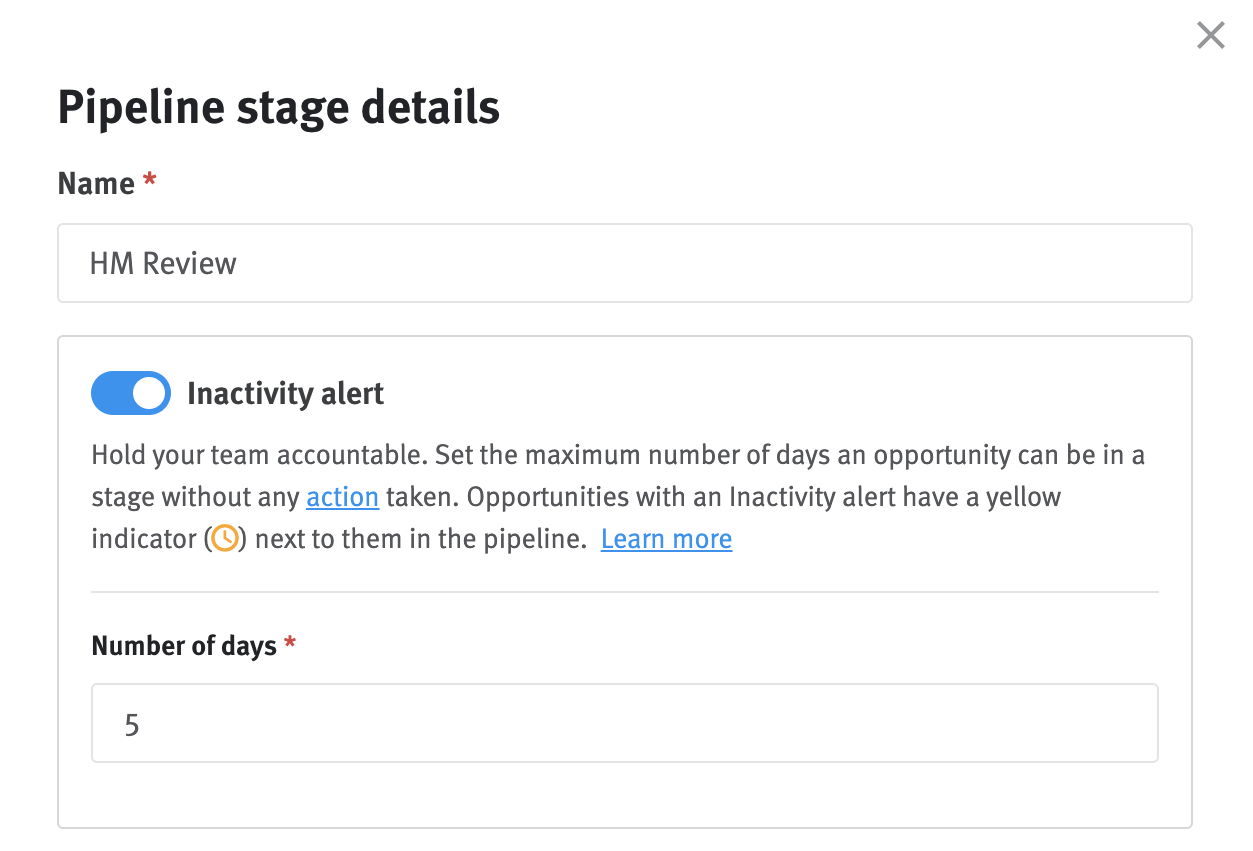Open the "action" hyperlink
1253x851 pixels.
pos(342,496)
